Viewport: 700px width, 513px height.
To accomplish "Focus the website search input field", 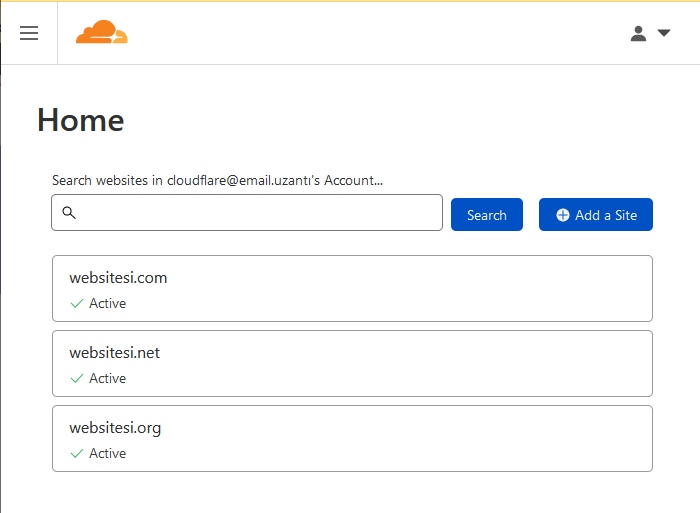I will click(x=247, y=213).
